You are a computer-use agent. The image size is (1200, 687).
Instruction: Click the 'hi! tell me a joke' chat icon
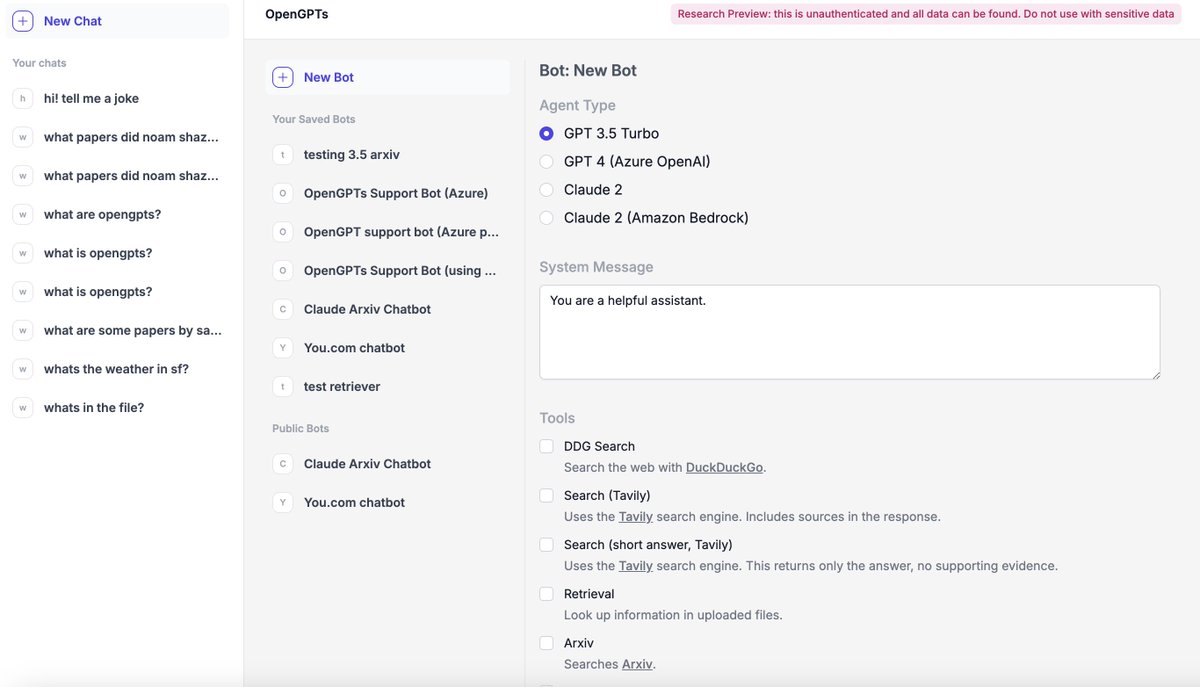[x=22, y=98]
